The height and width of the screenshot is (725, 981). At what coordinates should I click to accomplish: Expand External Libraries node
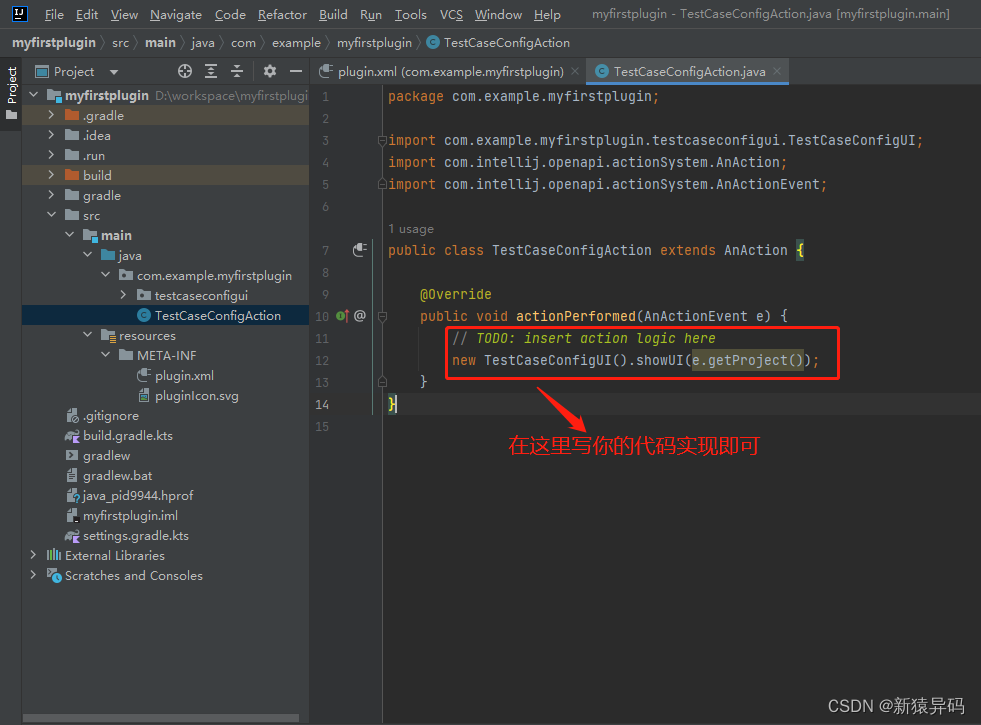pos(34,555)
